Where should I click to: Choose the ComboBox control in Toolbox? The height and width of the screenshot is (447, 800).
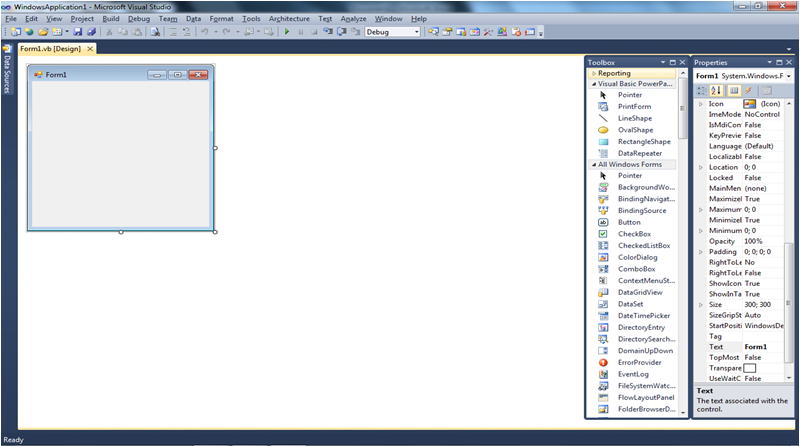635,269
